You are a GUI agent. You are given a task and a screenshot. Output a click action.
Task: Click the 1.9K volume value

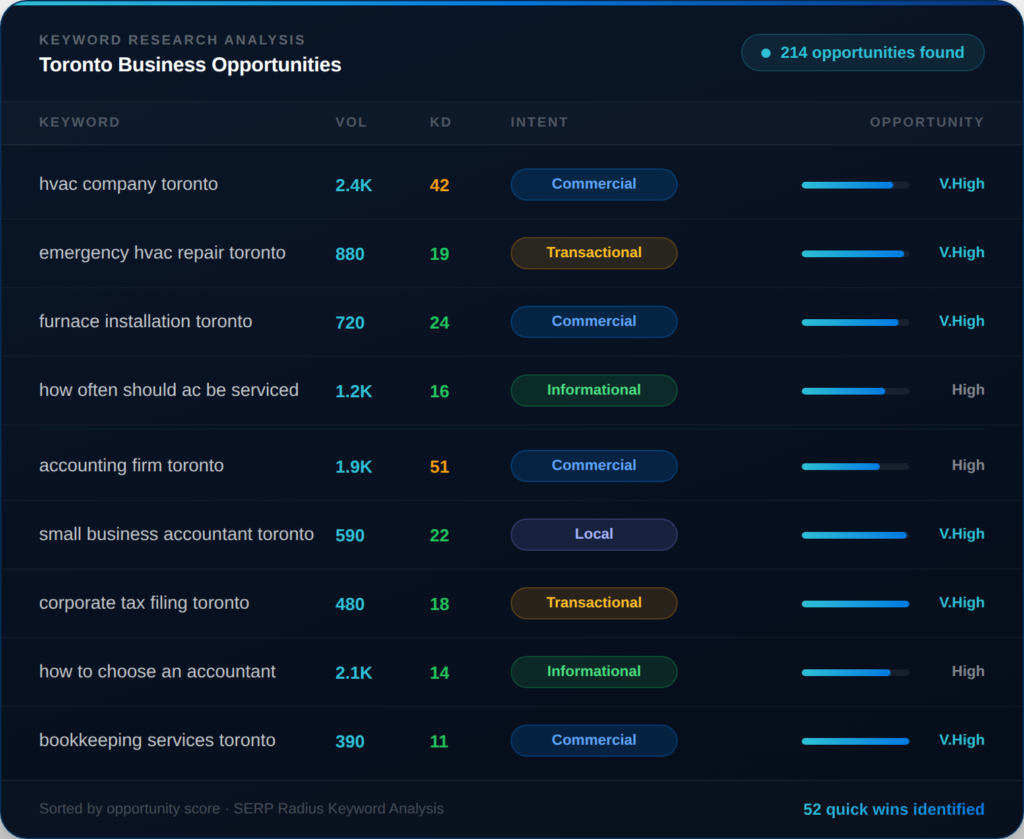tap(353, 467)
